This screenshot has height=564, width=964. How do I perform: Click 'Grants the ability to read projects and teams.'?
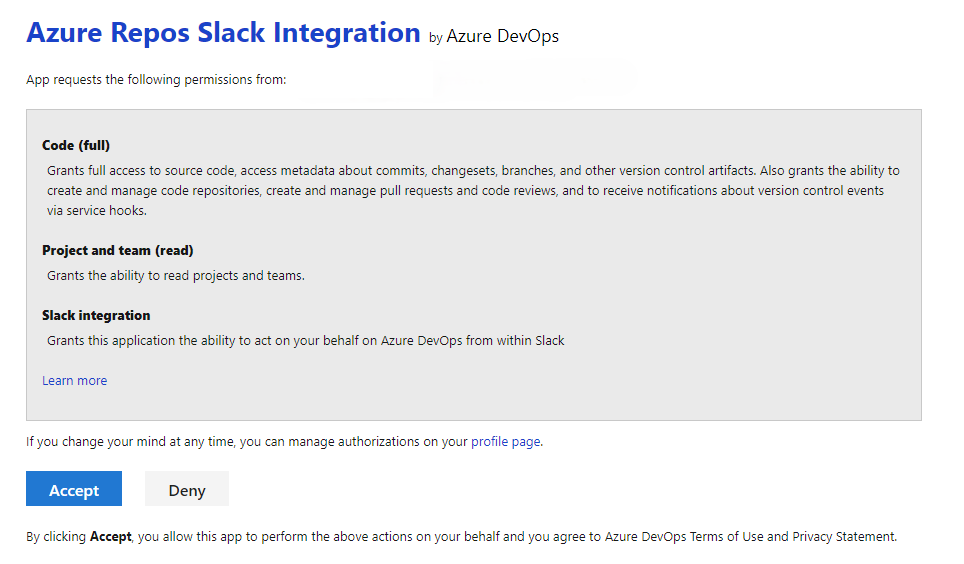pos(176,276)
